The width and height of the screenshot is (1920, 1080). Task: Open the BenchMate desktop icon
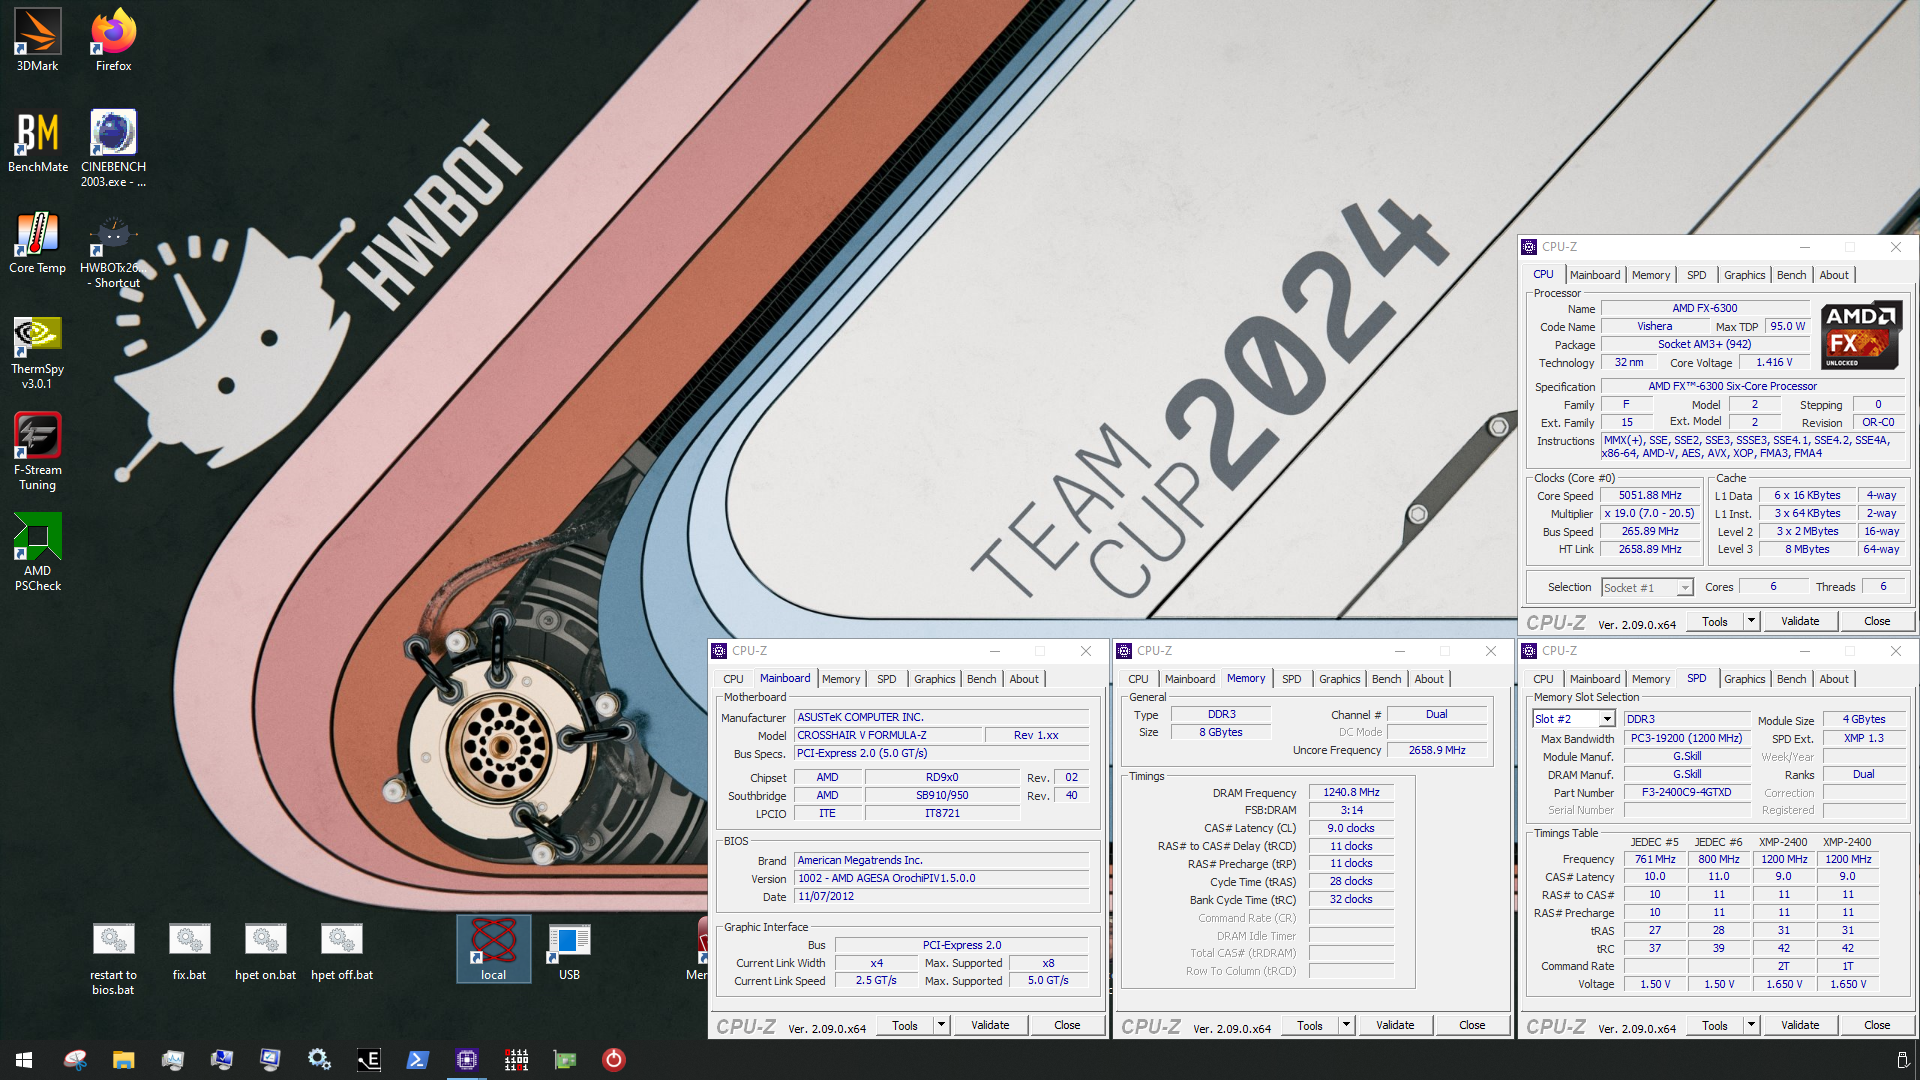click(37, 141)
